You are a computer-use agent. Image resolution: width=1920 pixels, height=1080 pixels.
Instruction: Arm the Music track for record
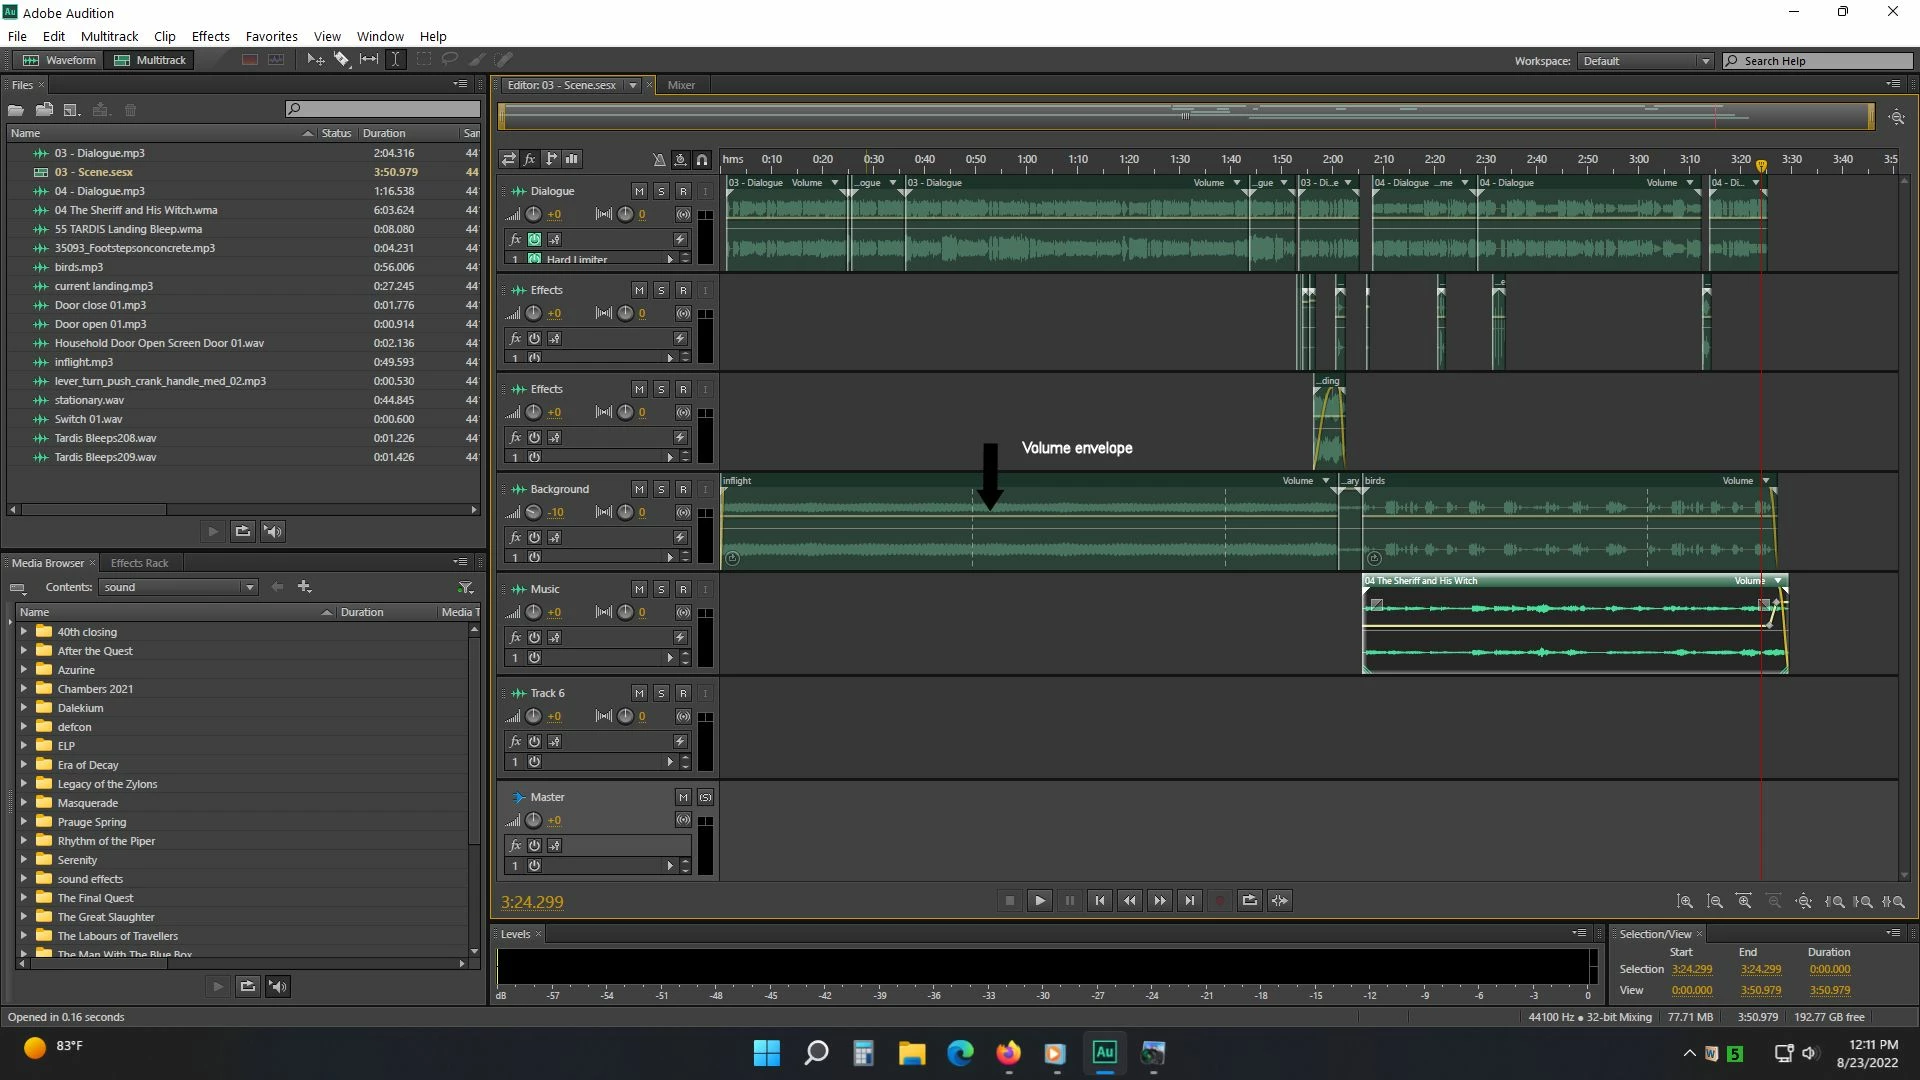[x=683, y=589]
